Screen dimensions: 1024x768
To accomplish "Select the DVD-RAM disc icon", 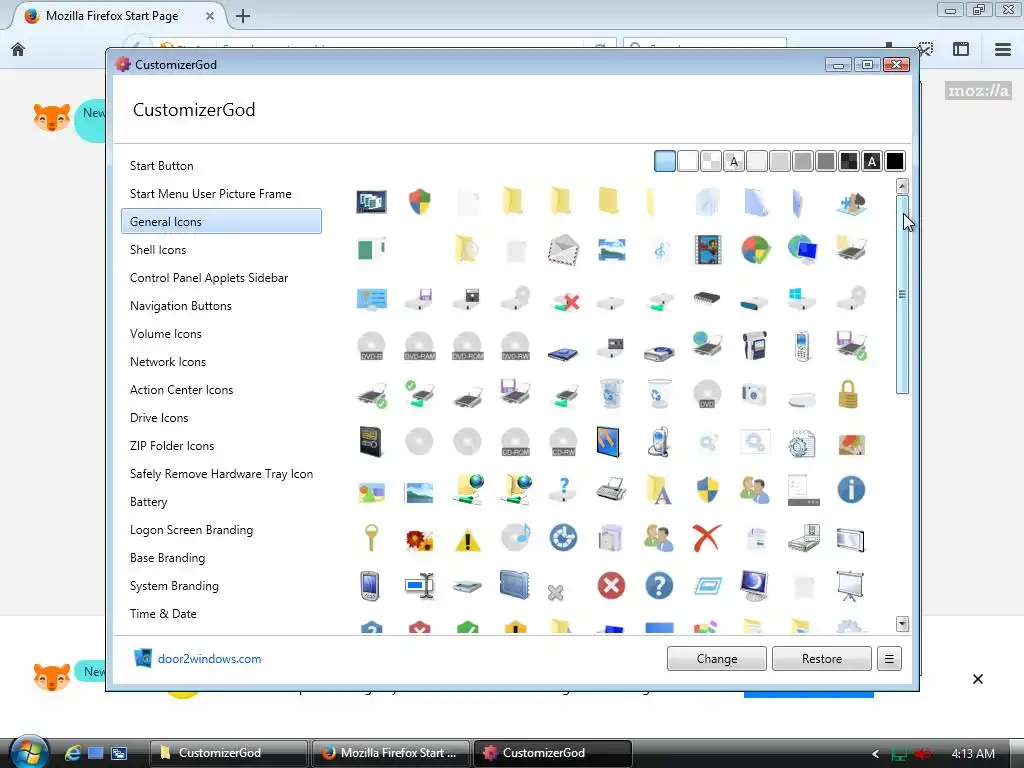I will point(419,346).
